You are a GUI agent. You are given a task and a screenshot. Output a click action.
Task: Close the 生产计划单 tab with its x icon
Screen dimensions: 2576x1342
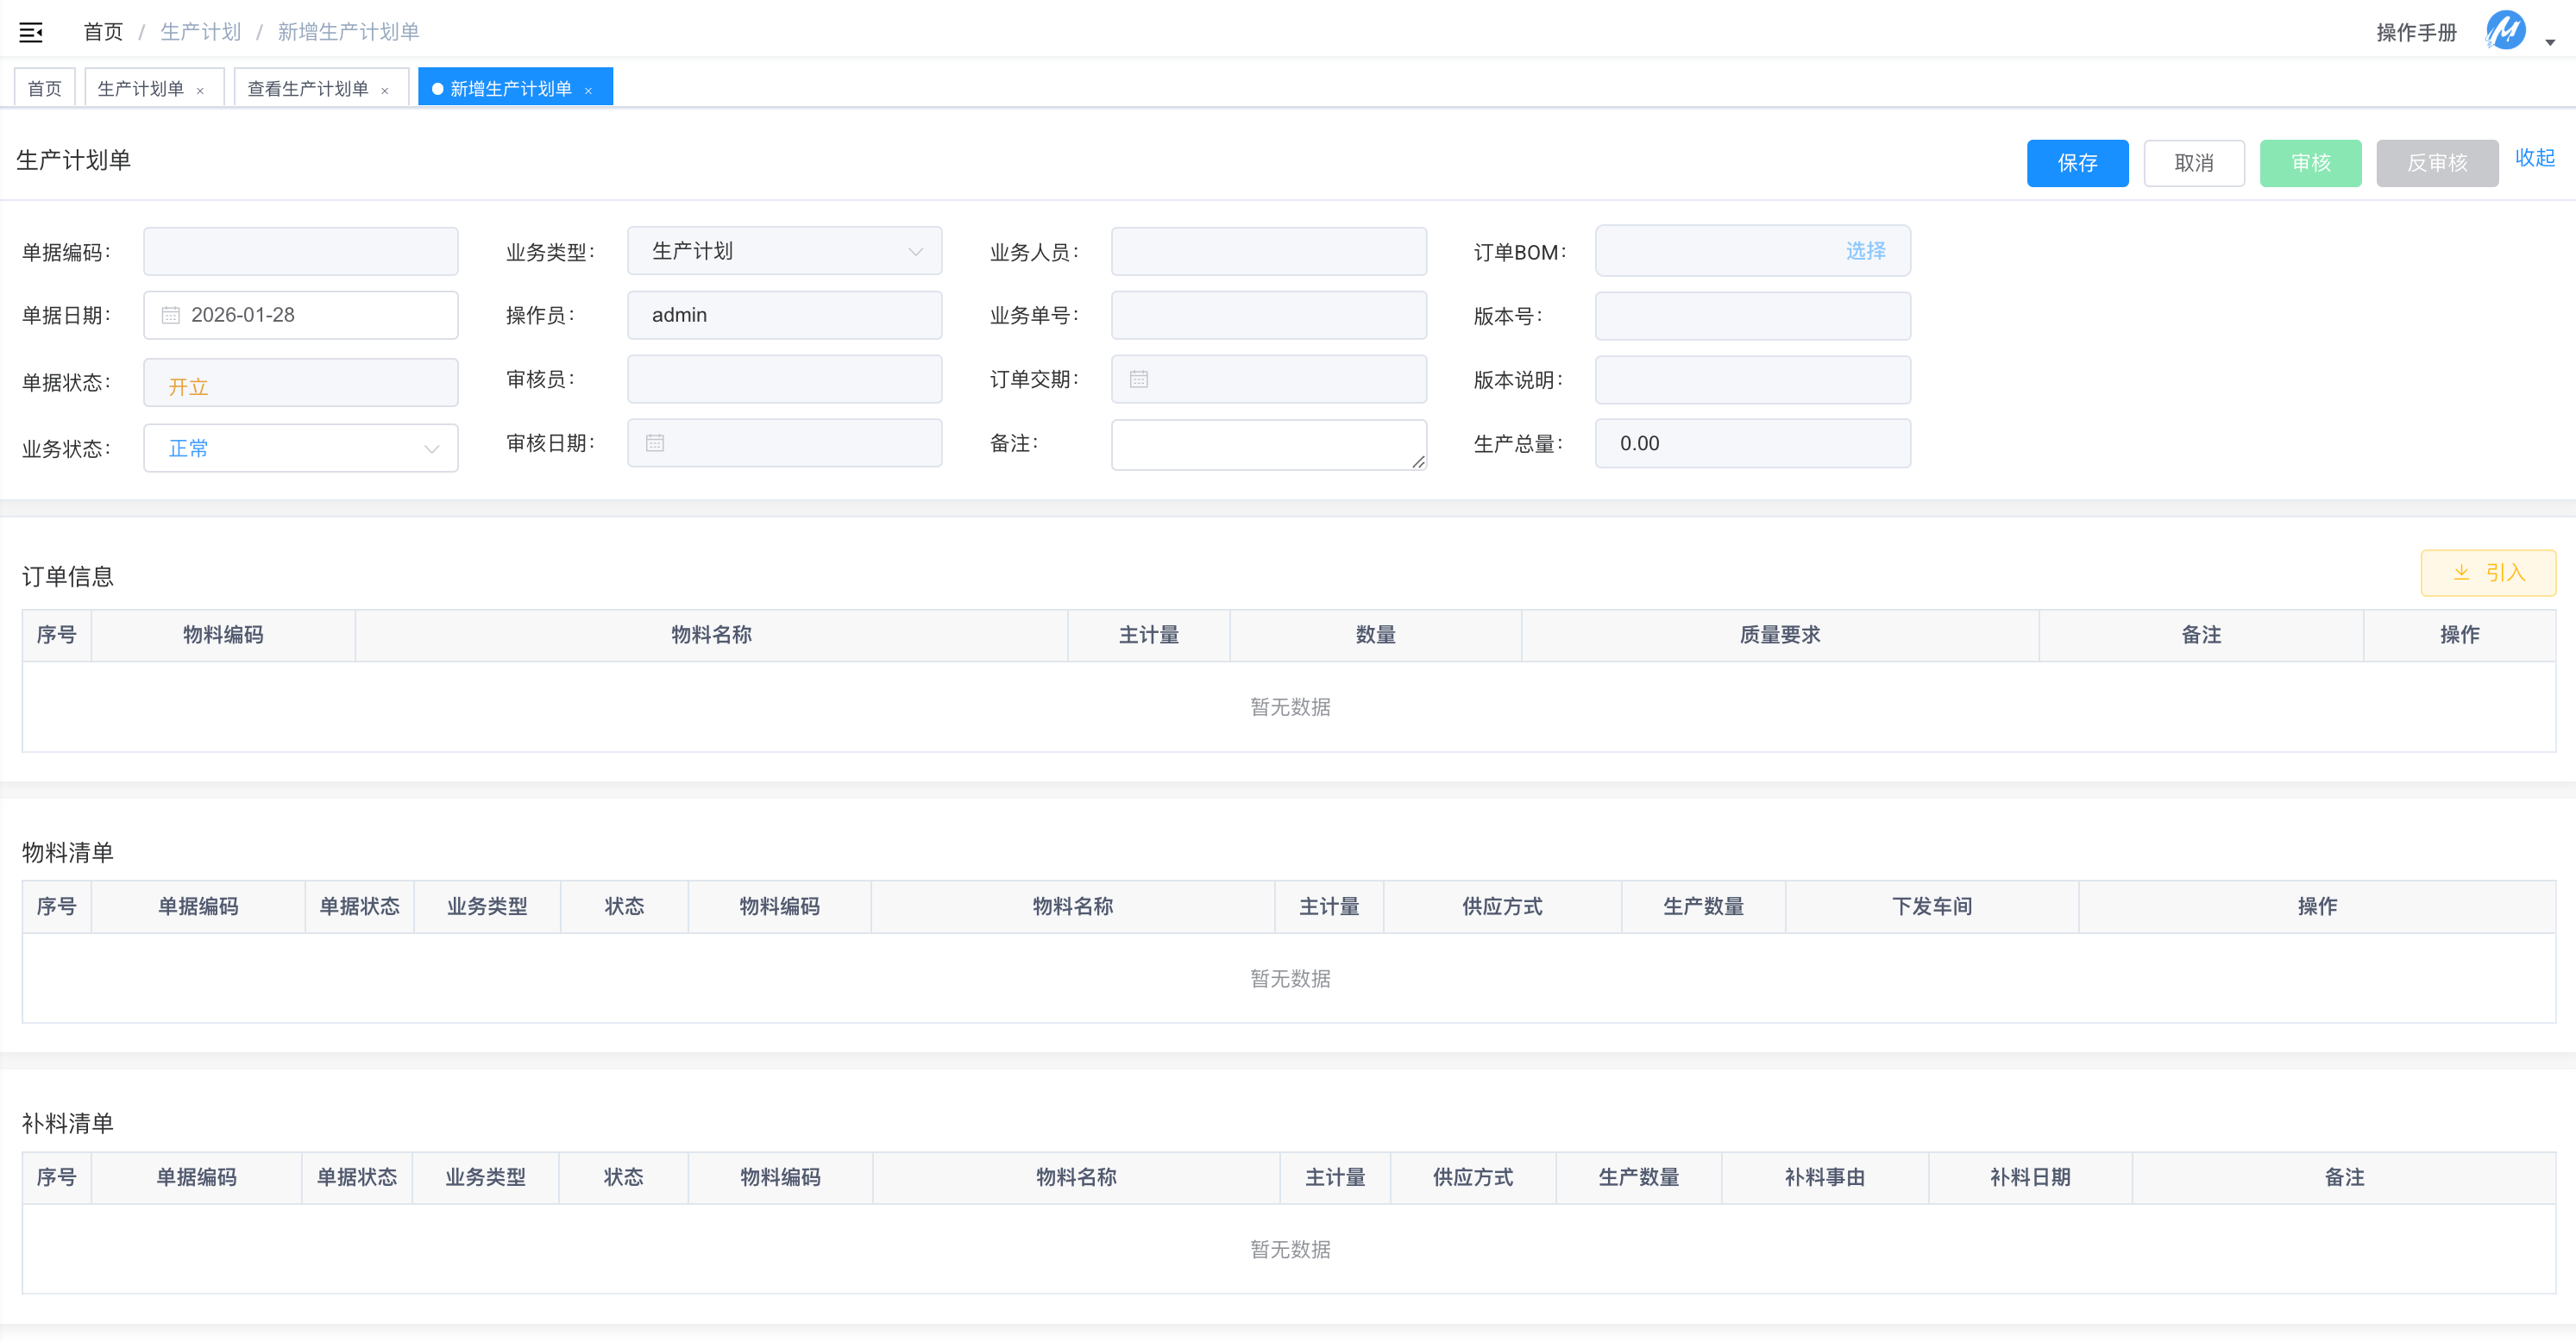pyautogui.click(x=200, y=90)
